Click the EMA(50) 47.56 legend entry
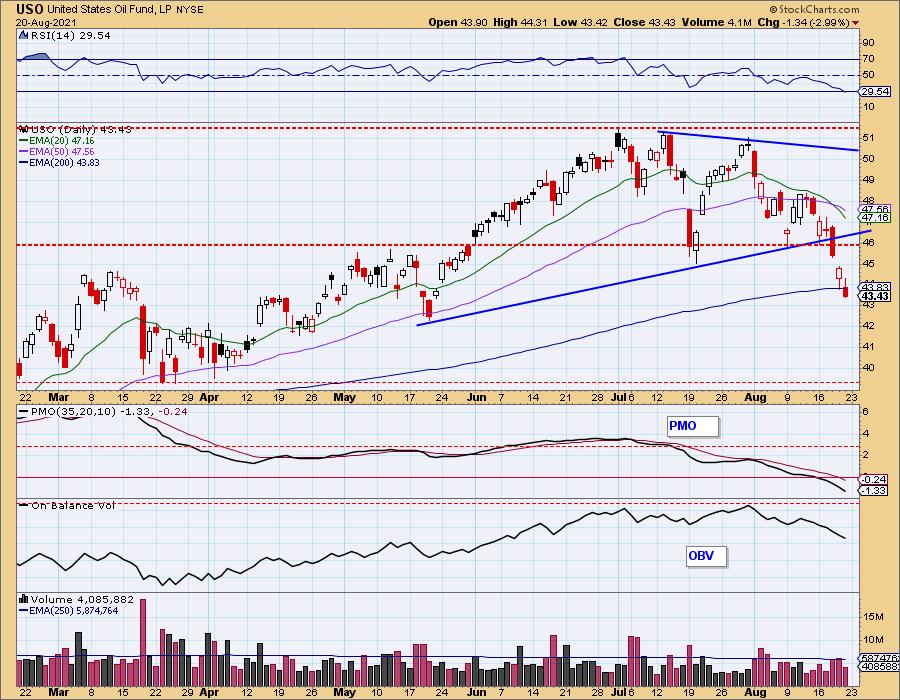The height and width of the screenshot is (700, 900). [57, 151]
